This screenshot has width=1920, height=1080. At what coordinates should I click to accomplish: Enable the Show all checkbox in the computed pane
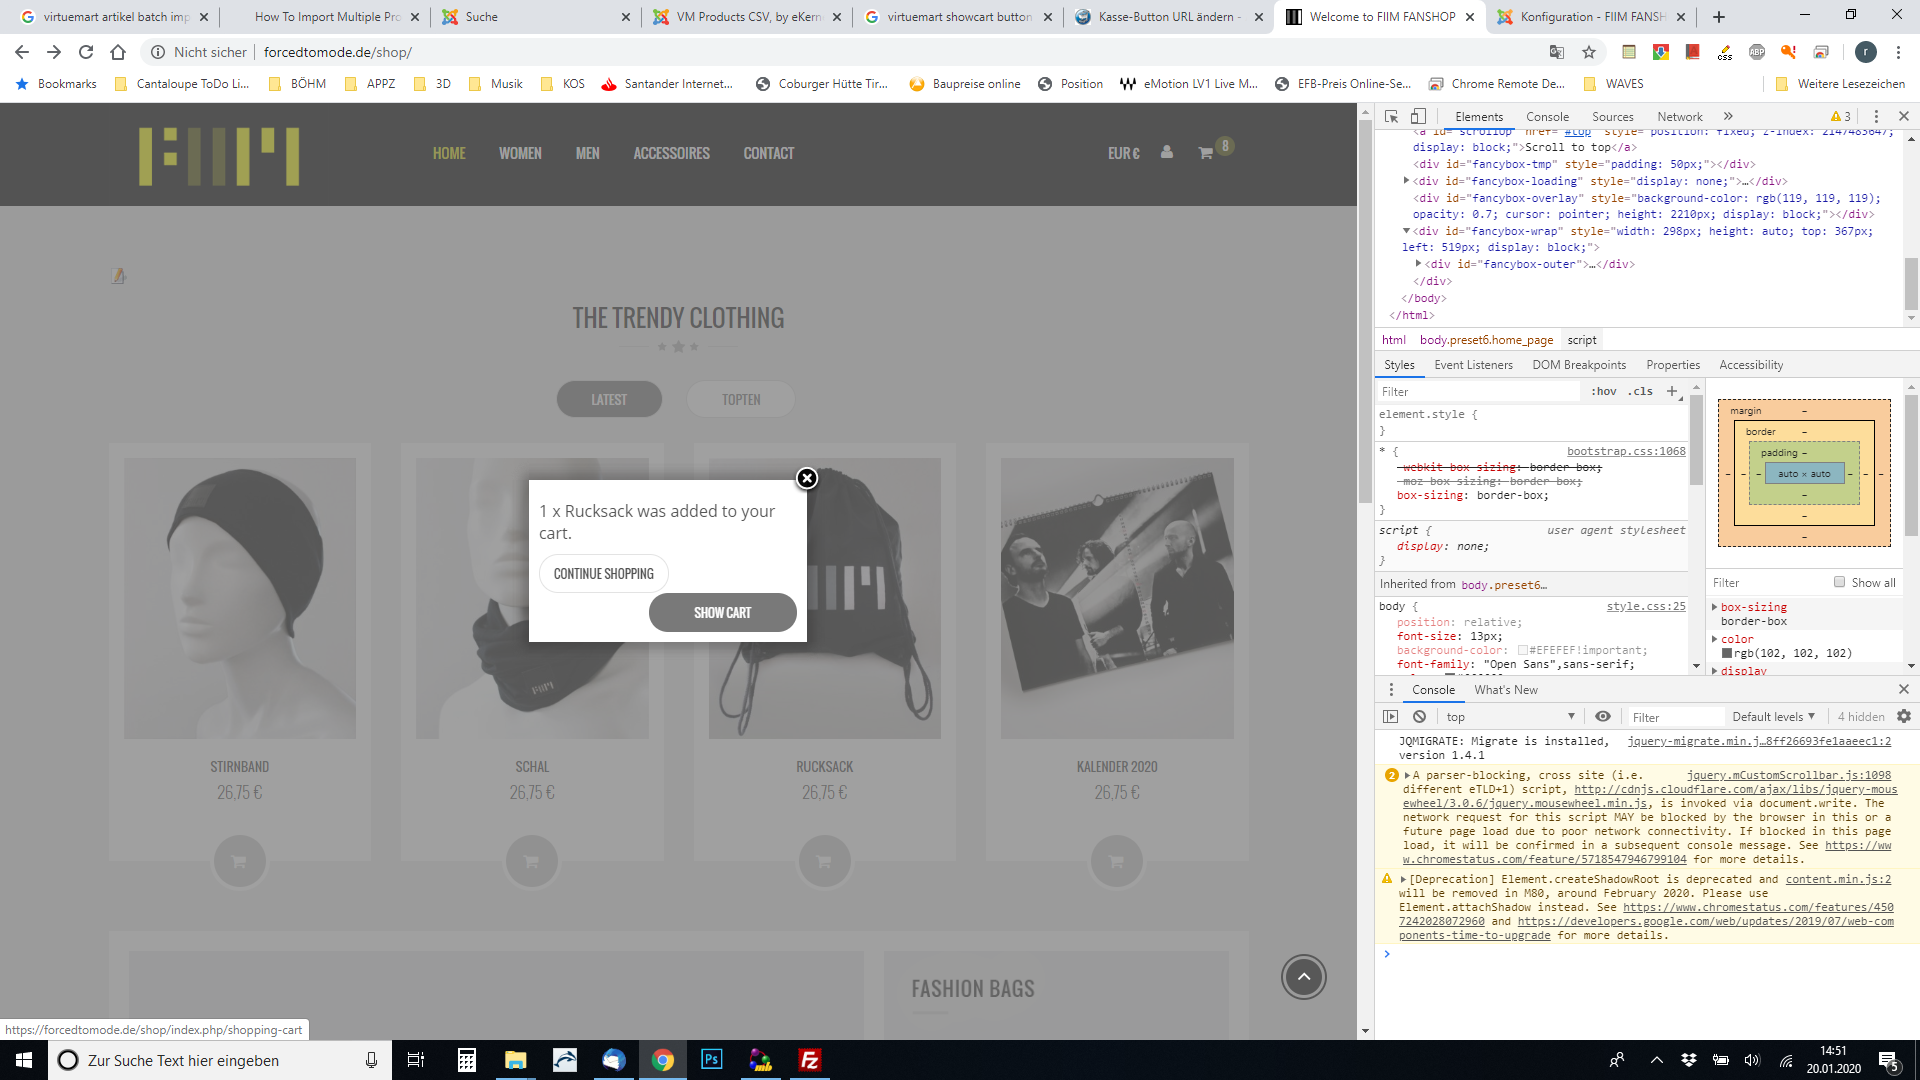[x=1839, y=582]
